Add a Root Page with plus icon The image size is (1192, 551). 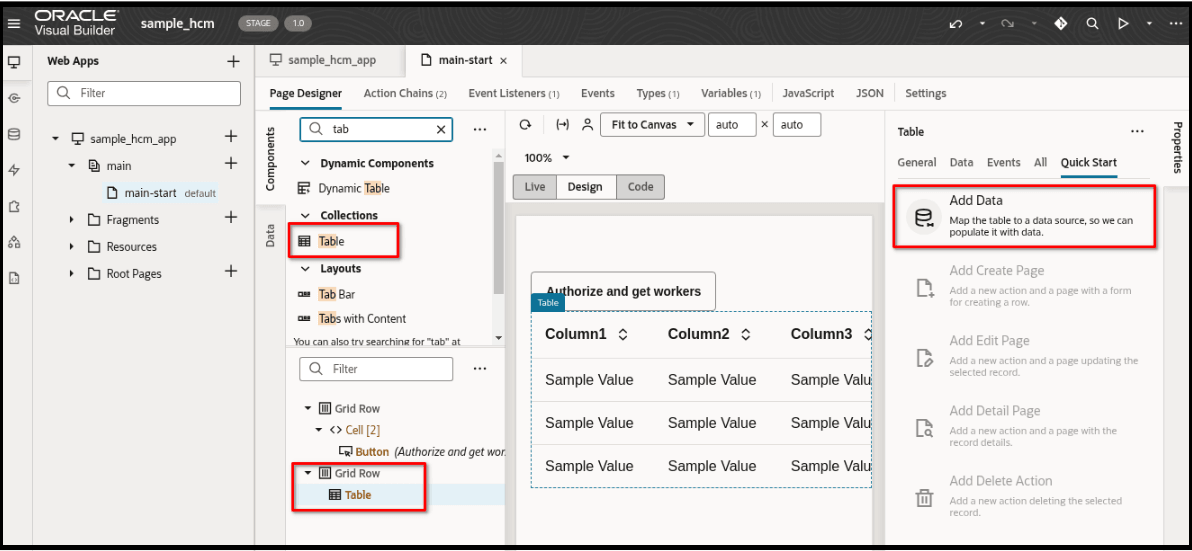point(231,271)
